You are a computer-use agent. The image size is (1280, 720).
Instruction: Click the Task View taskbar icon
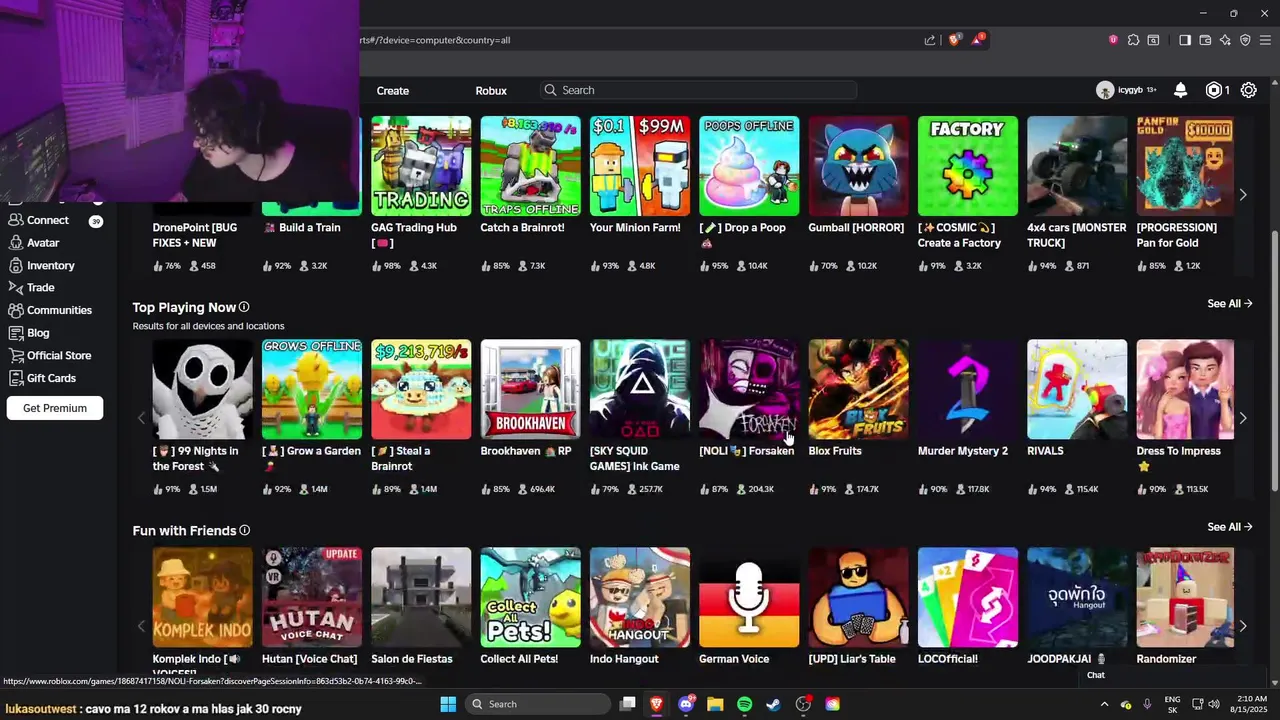[627, 704]
